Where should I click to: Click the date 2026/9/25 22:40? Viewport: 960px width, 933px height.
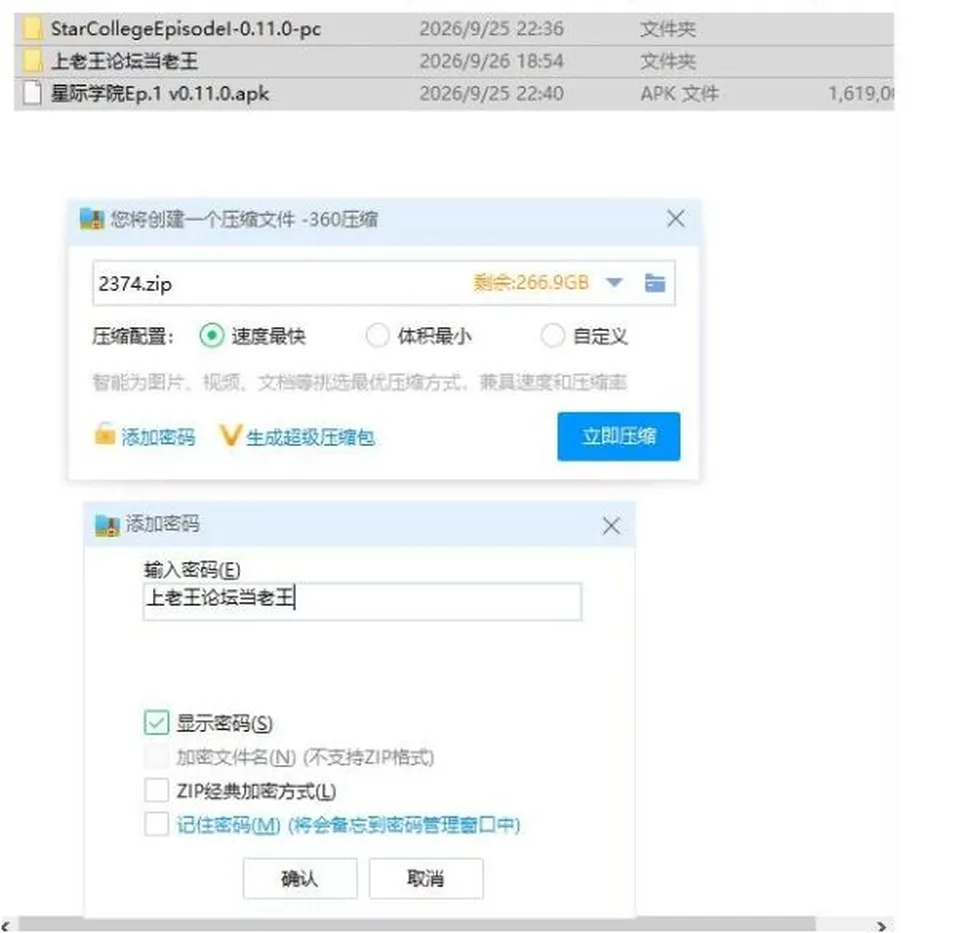[x=491, y=94]
